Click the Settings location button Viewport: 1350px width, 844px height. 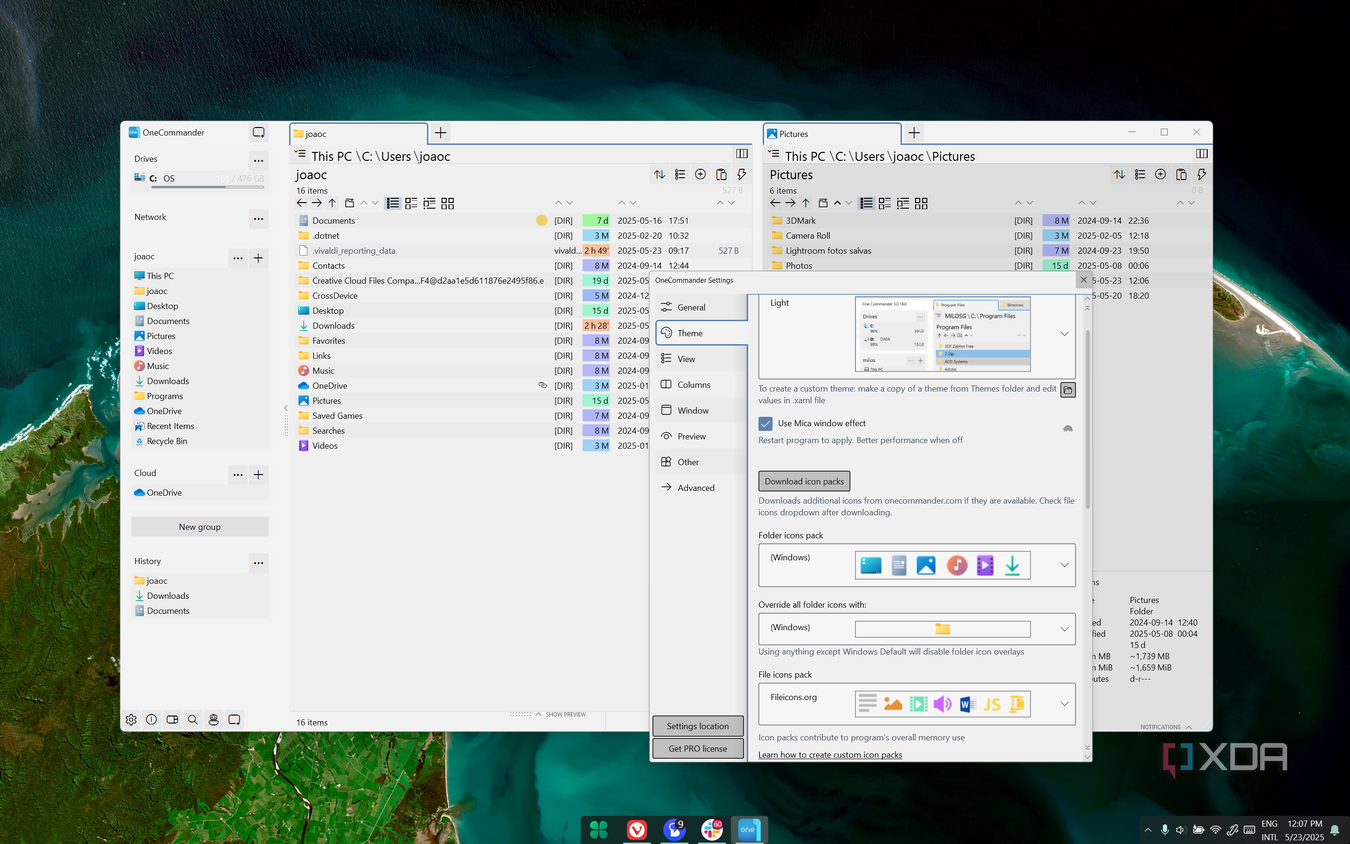click(698, 726)
